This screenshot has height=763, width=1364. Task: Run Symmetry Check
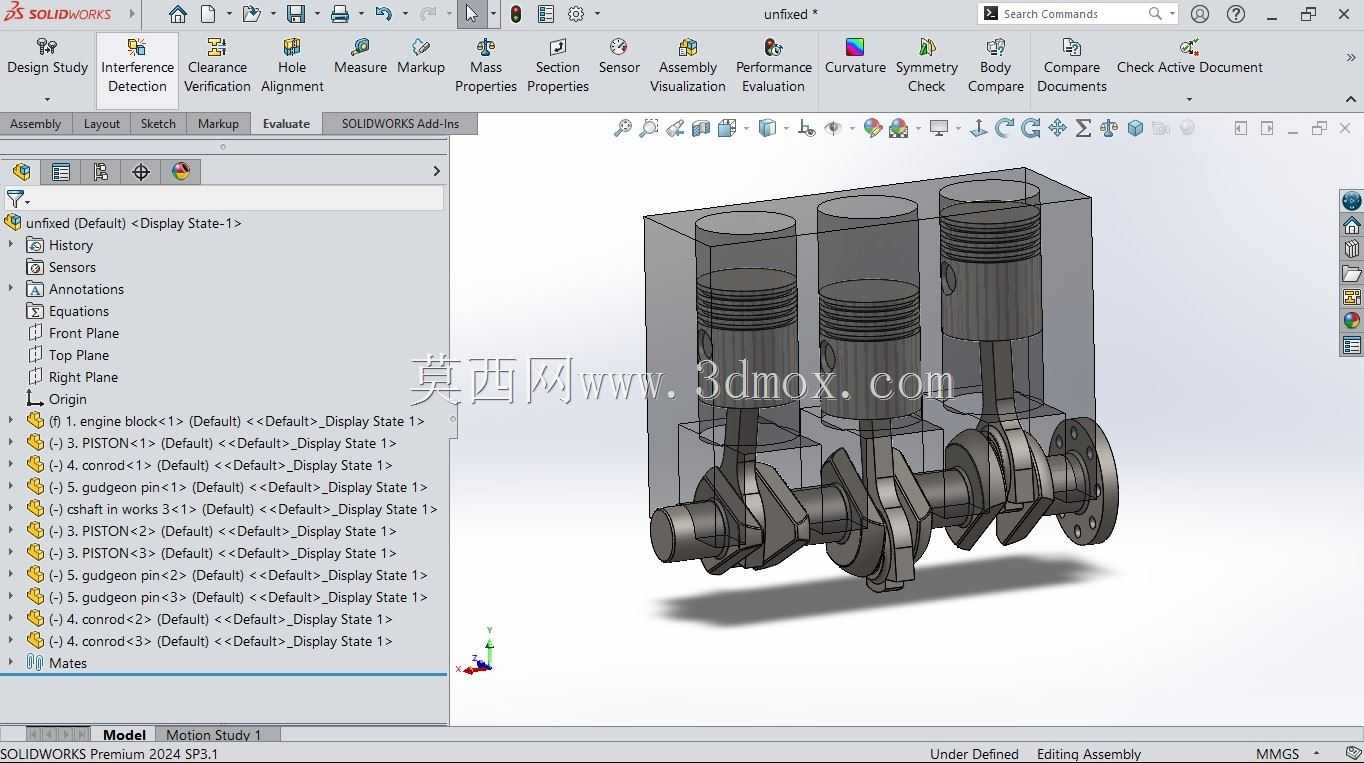coord(927,65)
